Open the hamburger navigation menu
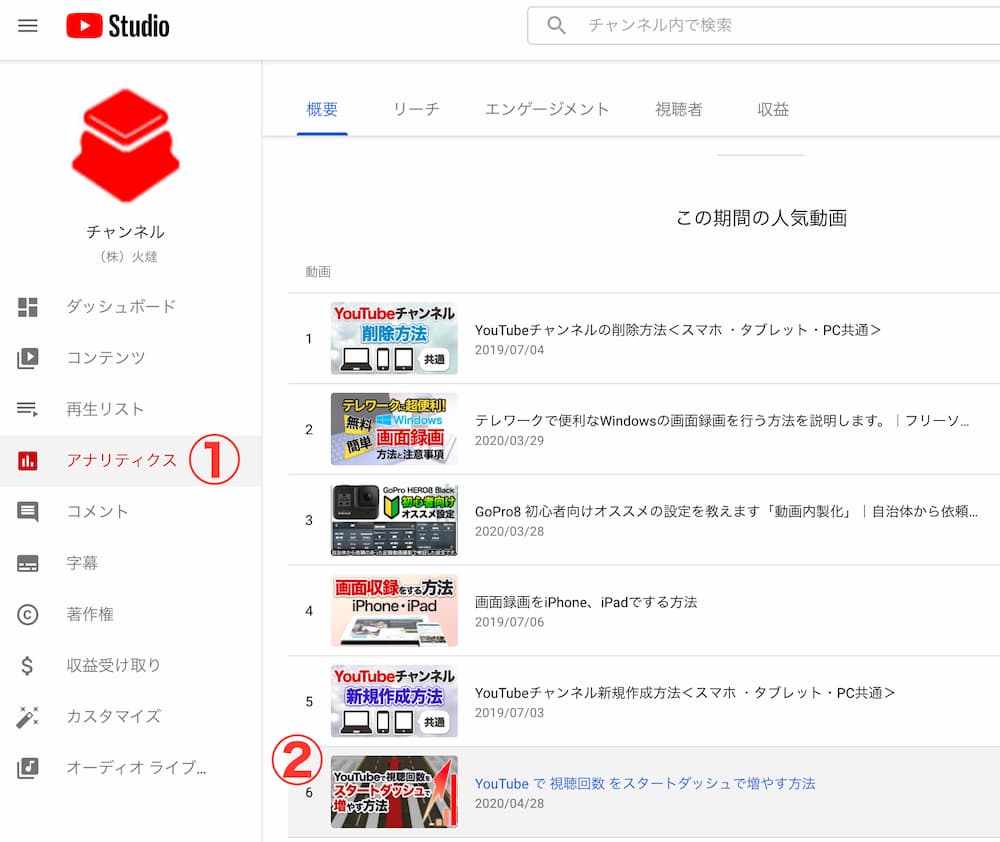 27,26
